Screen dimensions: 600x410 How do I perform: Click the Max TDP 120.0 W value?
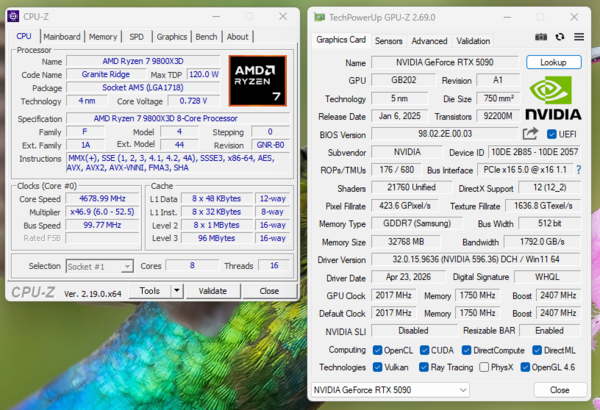coord(204,74)
